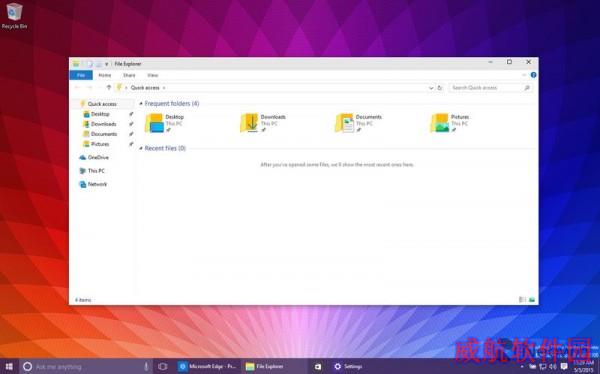Refresh the Quick access view
The image size is (600, 374).
(440, 88)
